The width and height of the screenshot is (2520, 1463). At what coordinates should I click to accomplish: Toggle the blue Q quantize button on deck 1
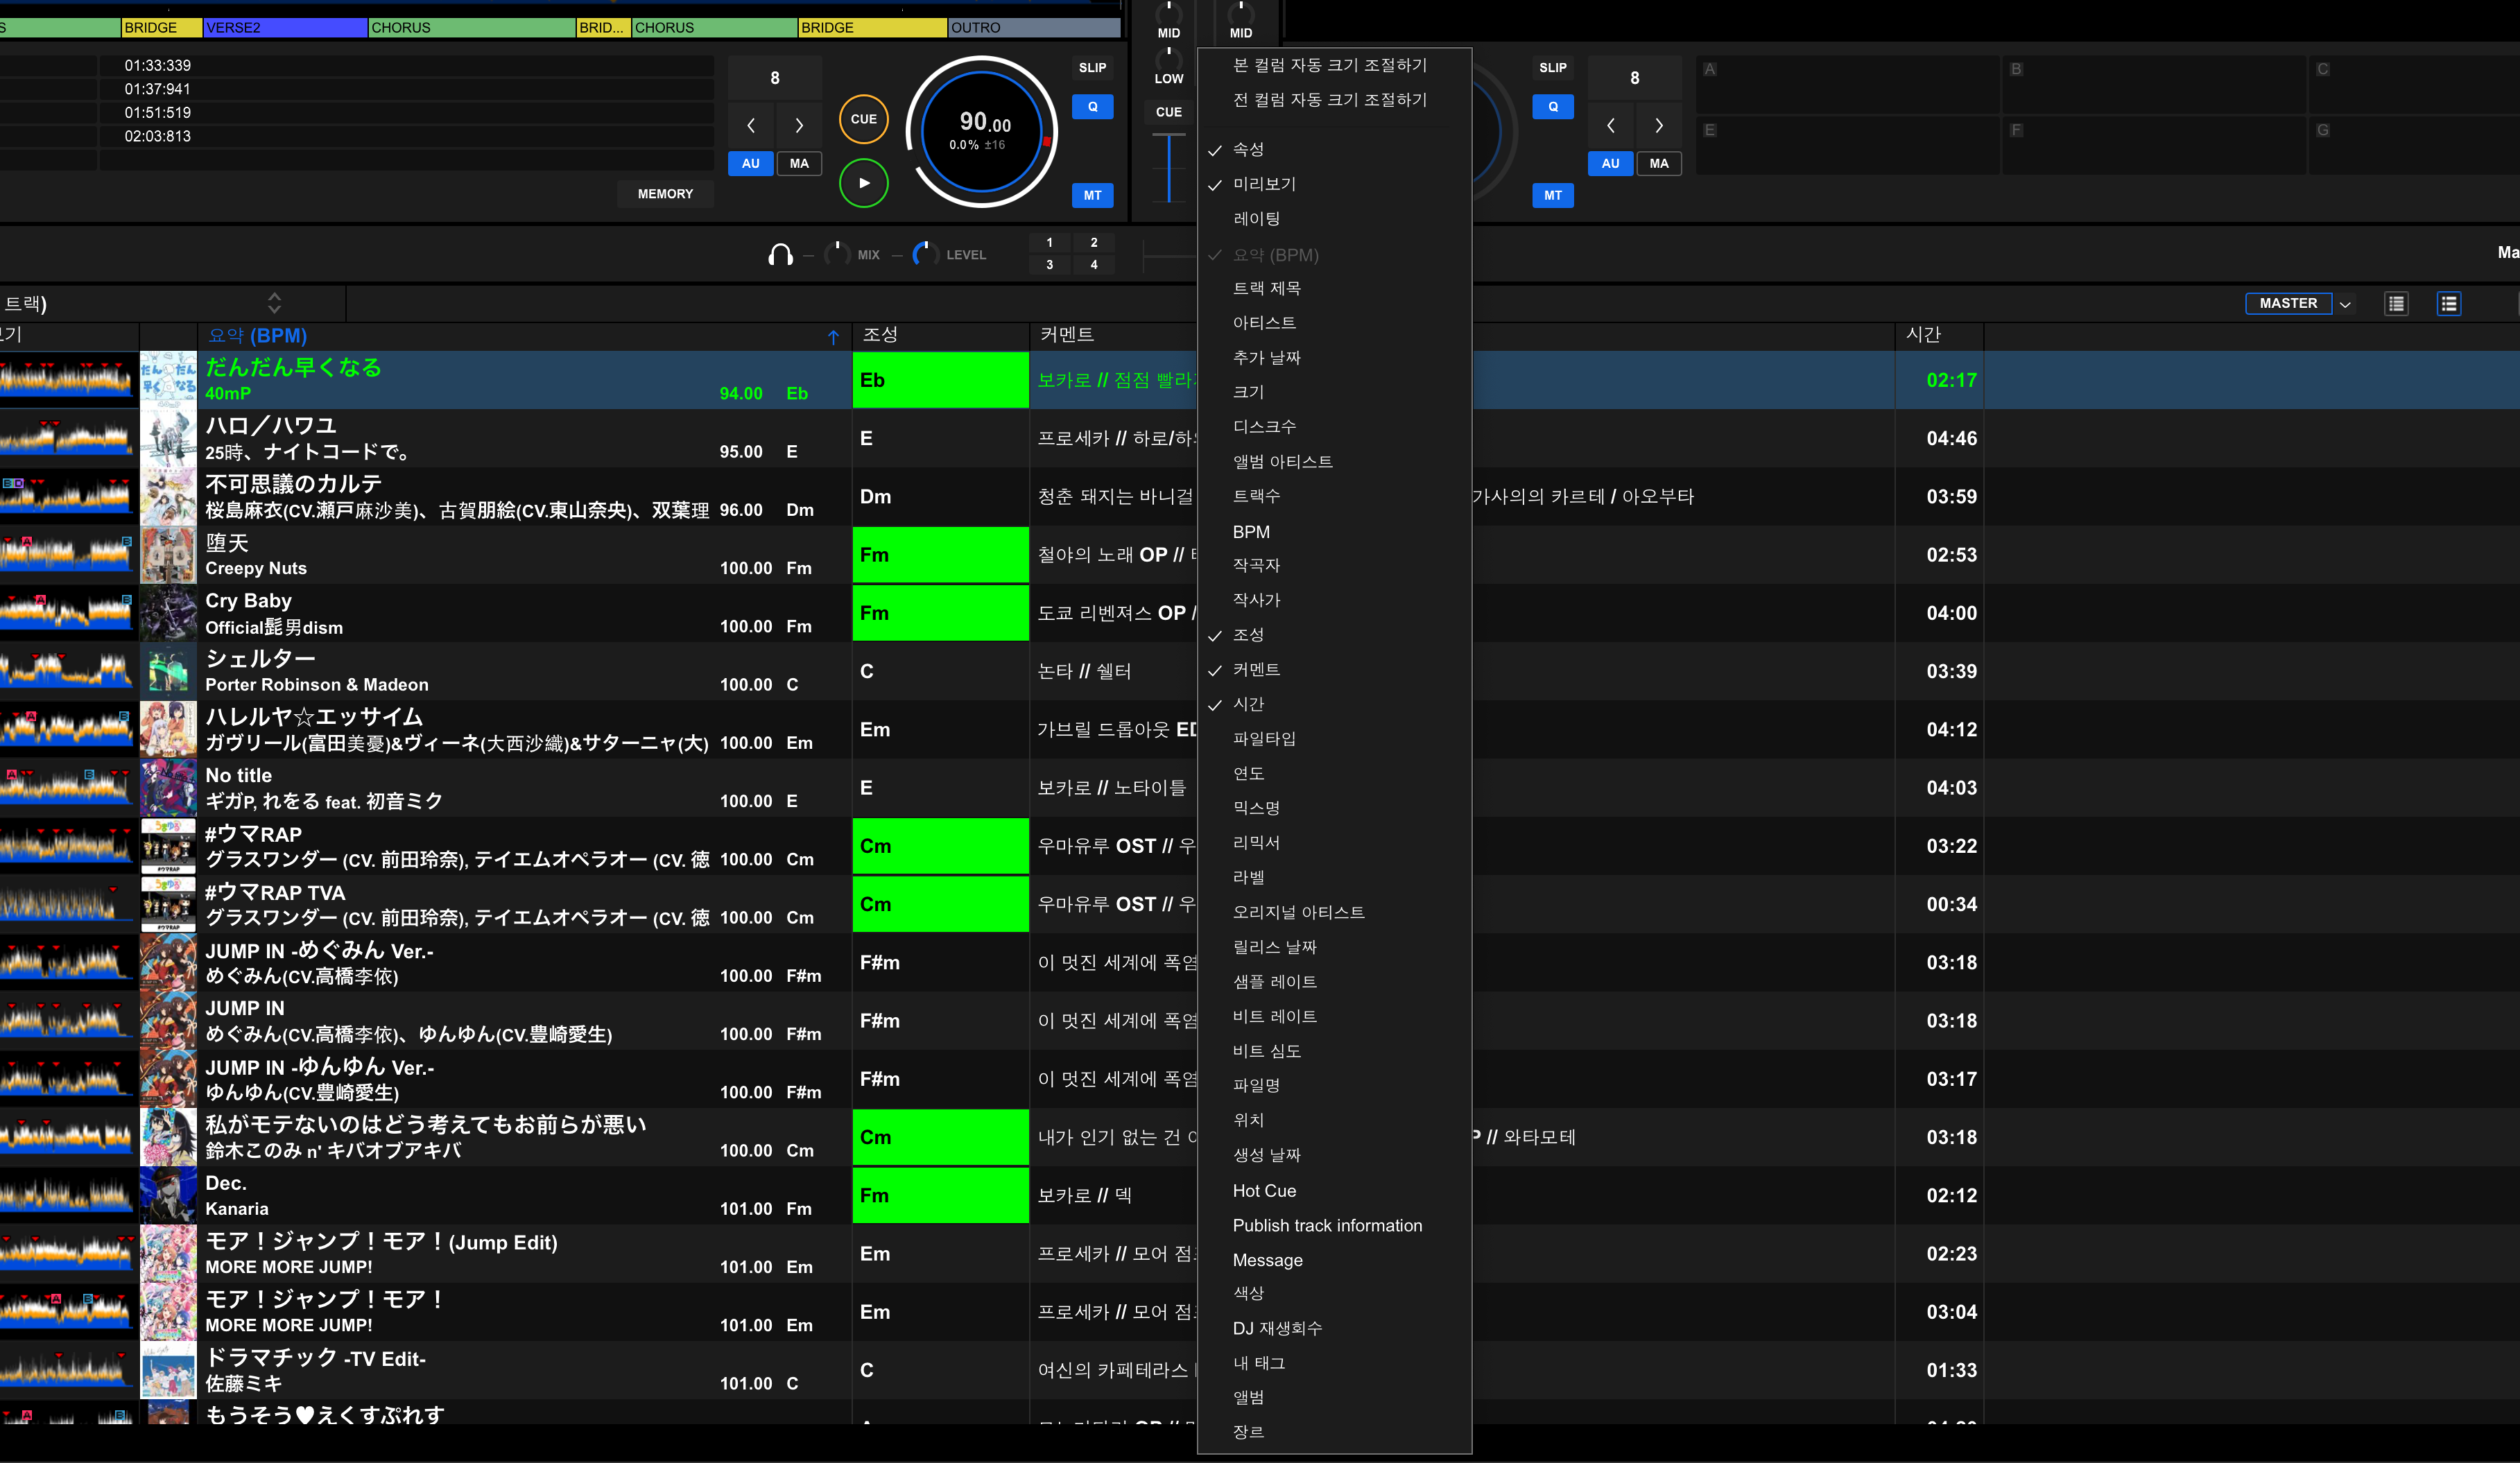1092,107
